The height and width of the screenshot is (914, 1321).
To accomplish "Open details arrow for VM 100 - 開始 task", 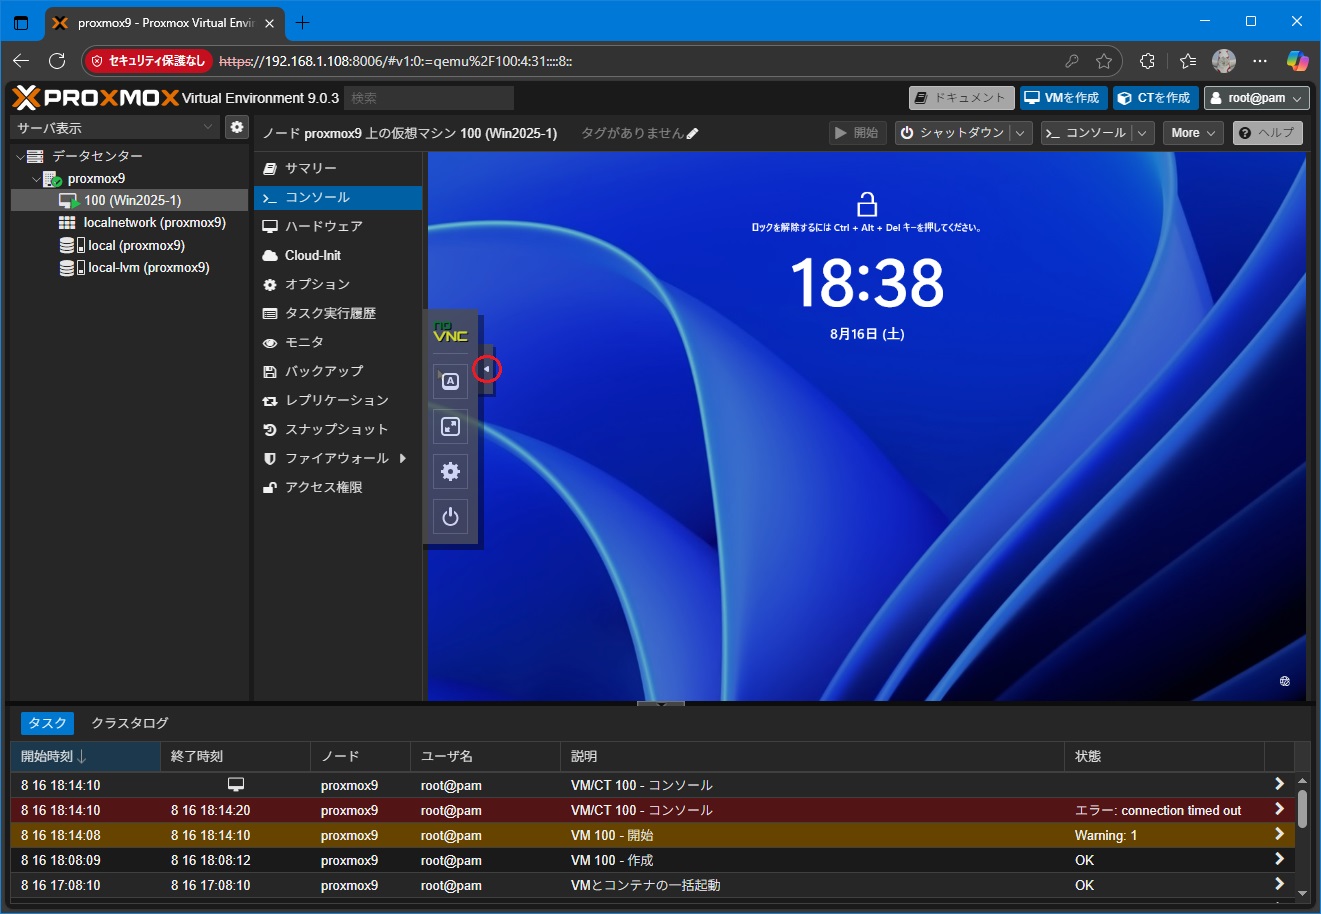I will pos(1279,834).
